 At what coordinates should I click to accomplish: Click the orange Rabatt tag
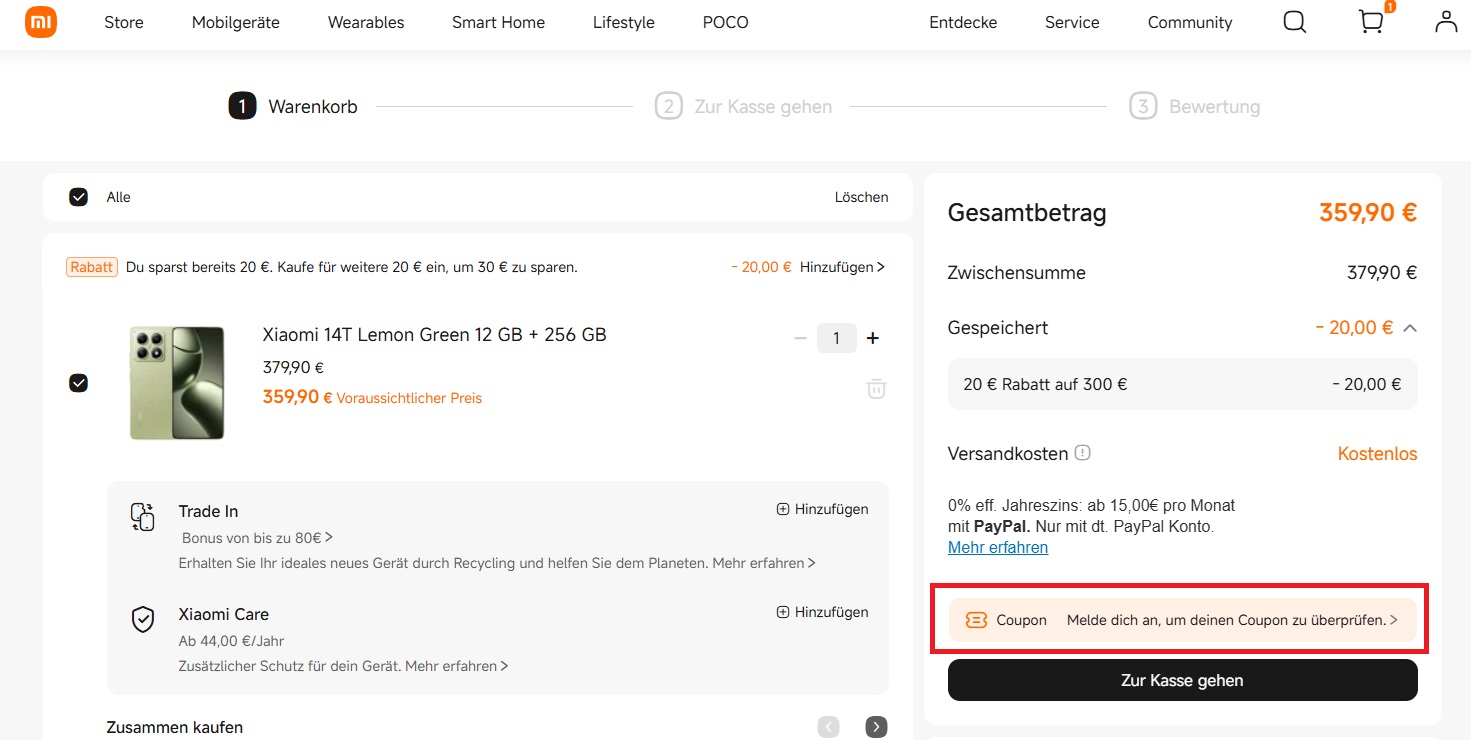point(92,267)
